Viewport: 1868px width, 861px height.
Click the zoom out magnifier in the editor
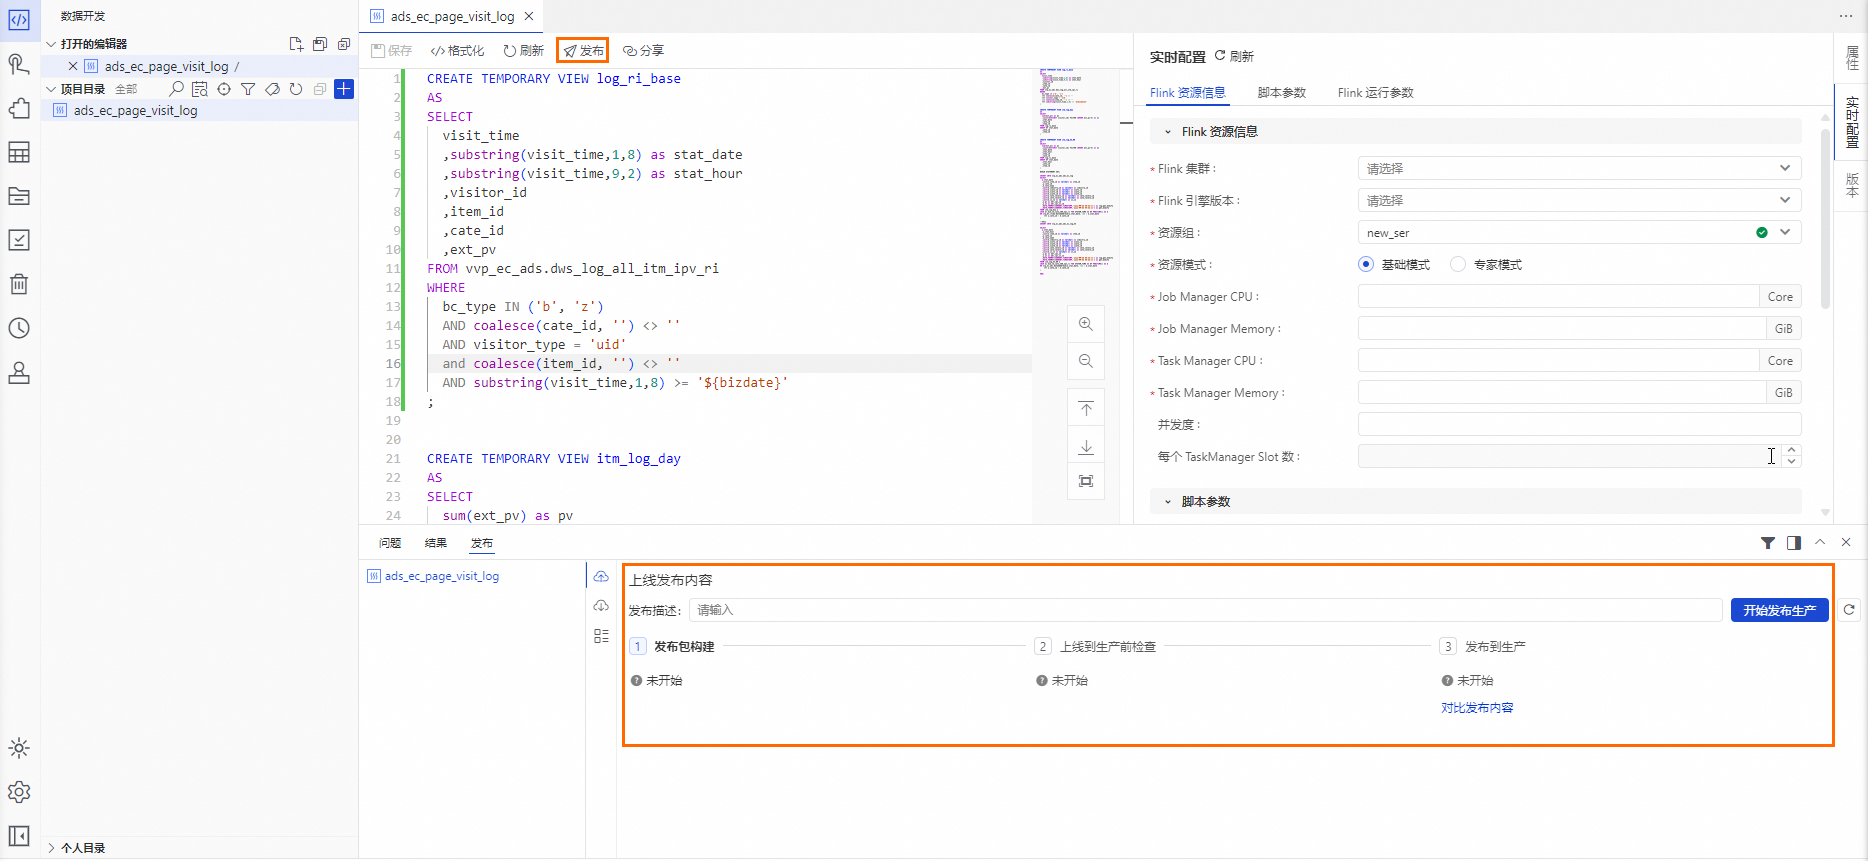pyautogui.click(x=1086, y=361)
